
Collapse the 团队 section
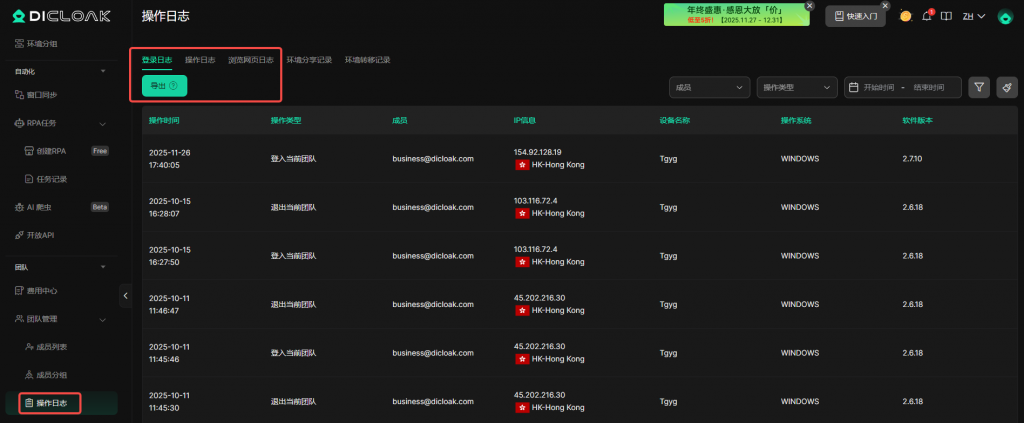(103, 267)
